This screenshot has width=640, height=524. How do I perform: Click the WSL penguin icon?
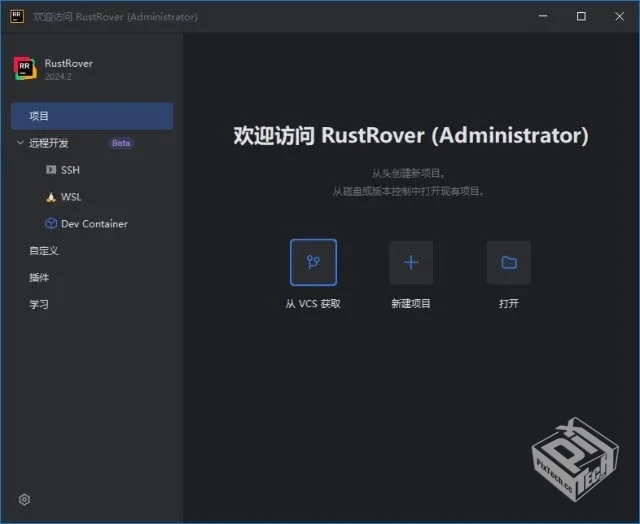point(51,197)
